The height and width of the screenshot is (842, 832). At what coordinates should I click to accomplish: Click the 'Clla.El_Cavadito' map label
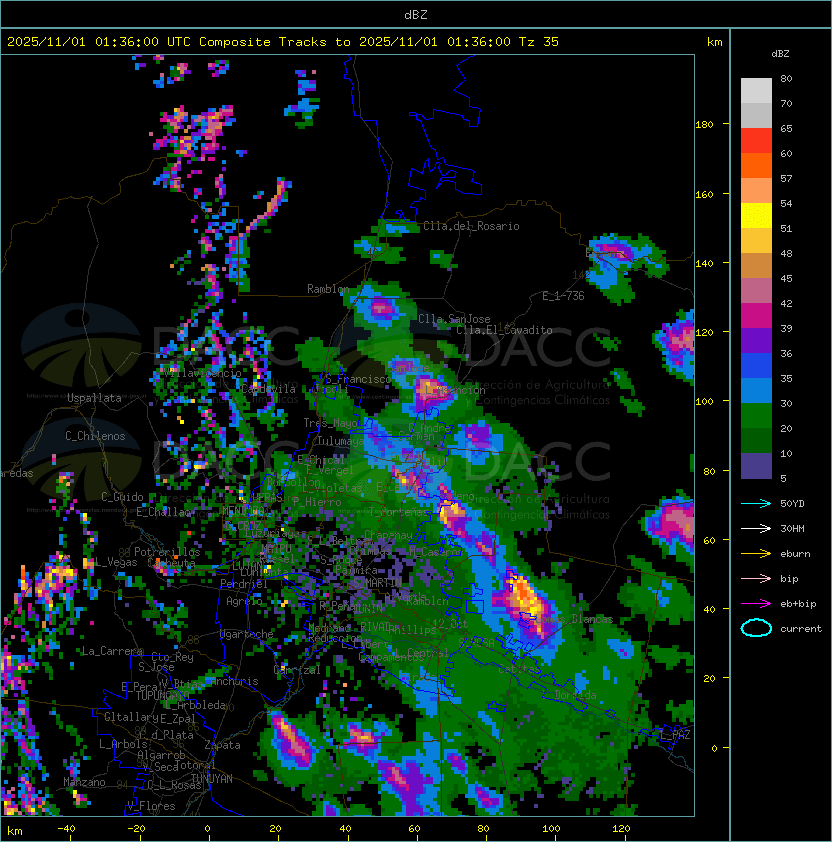(x=504, y=330)
